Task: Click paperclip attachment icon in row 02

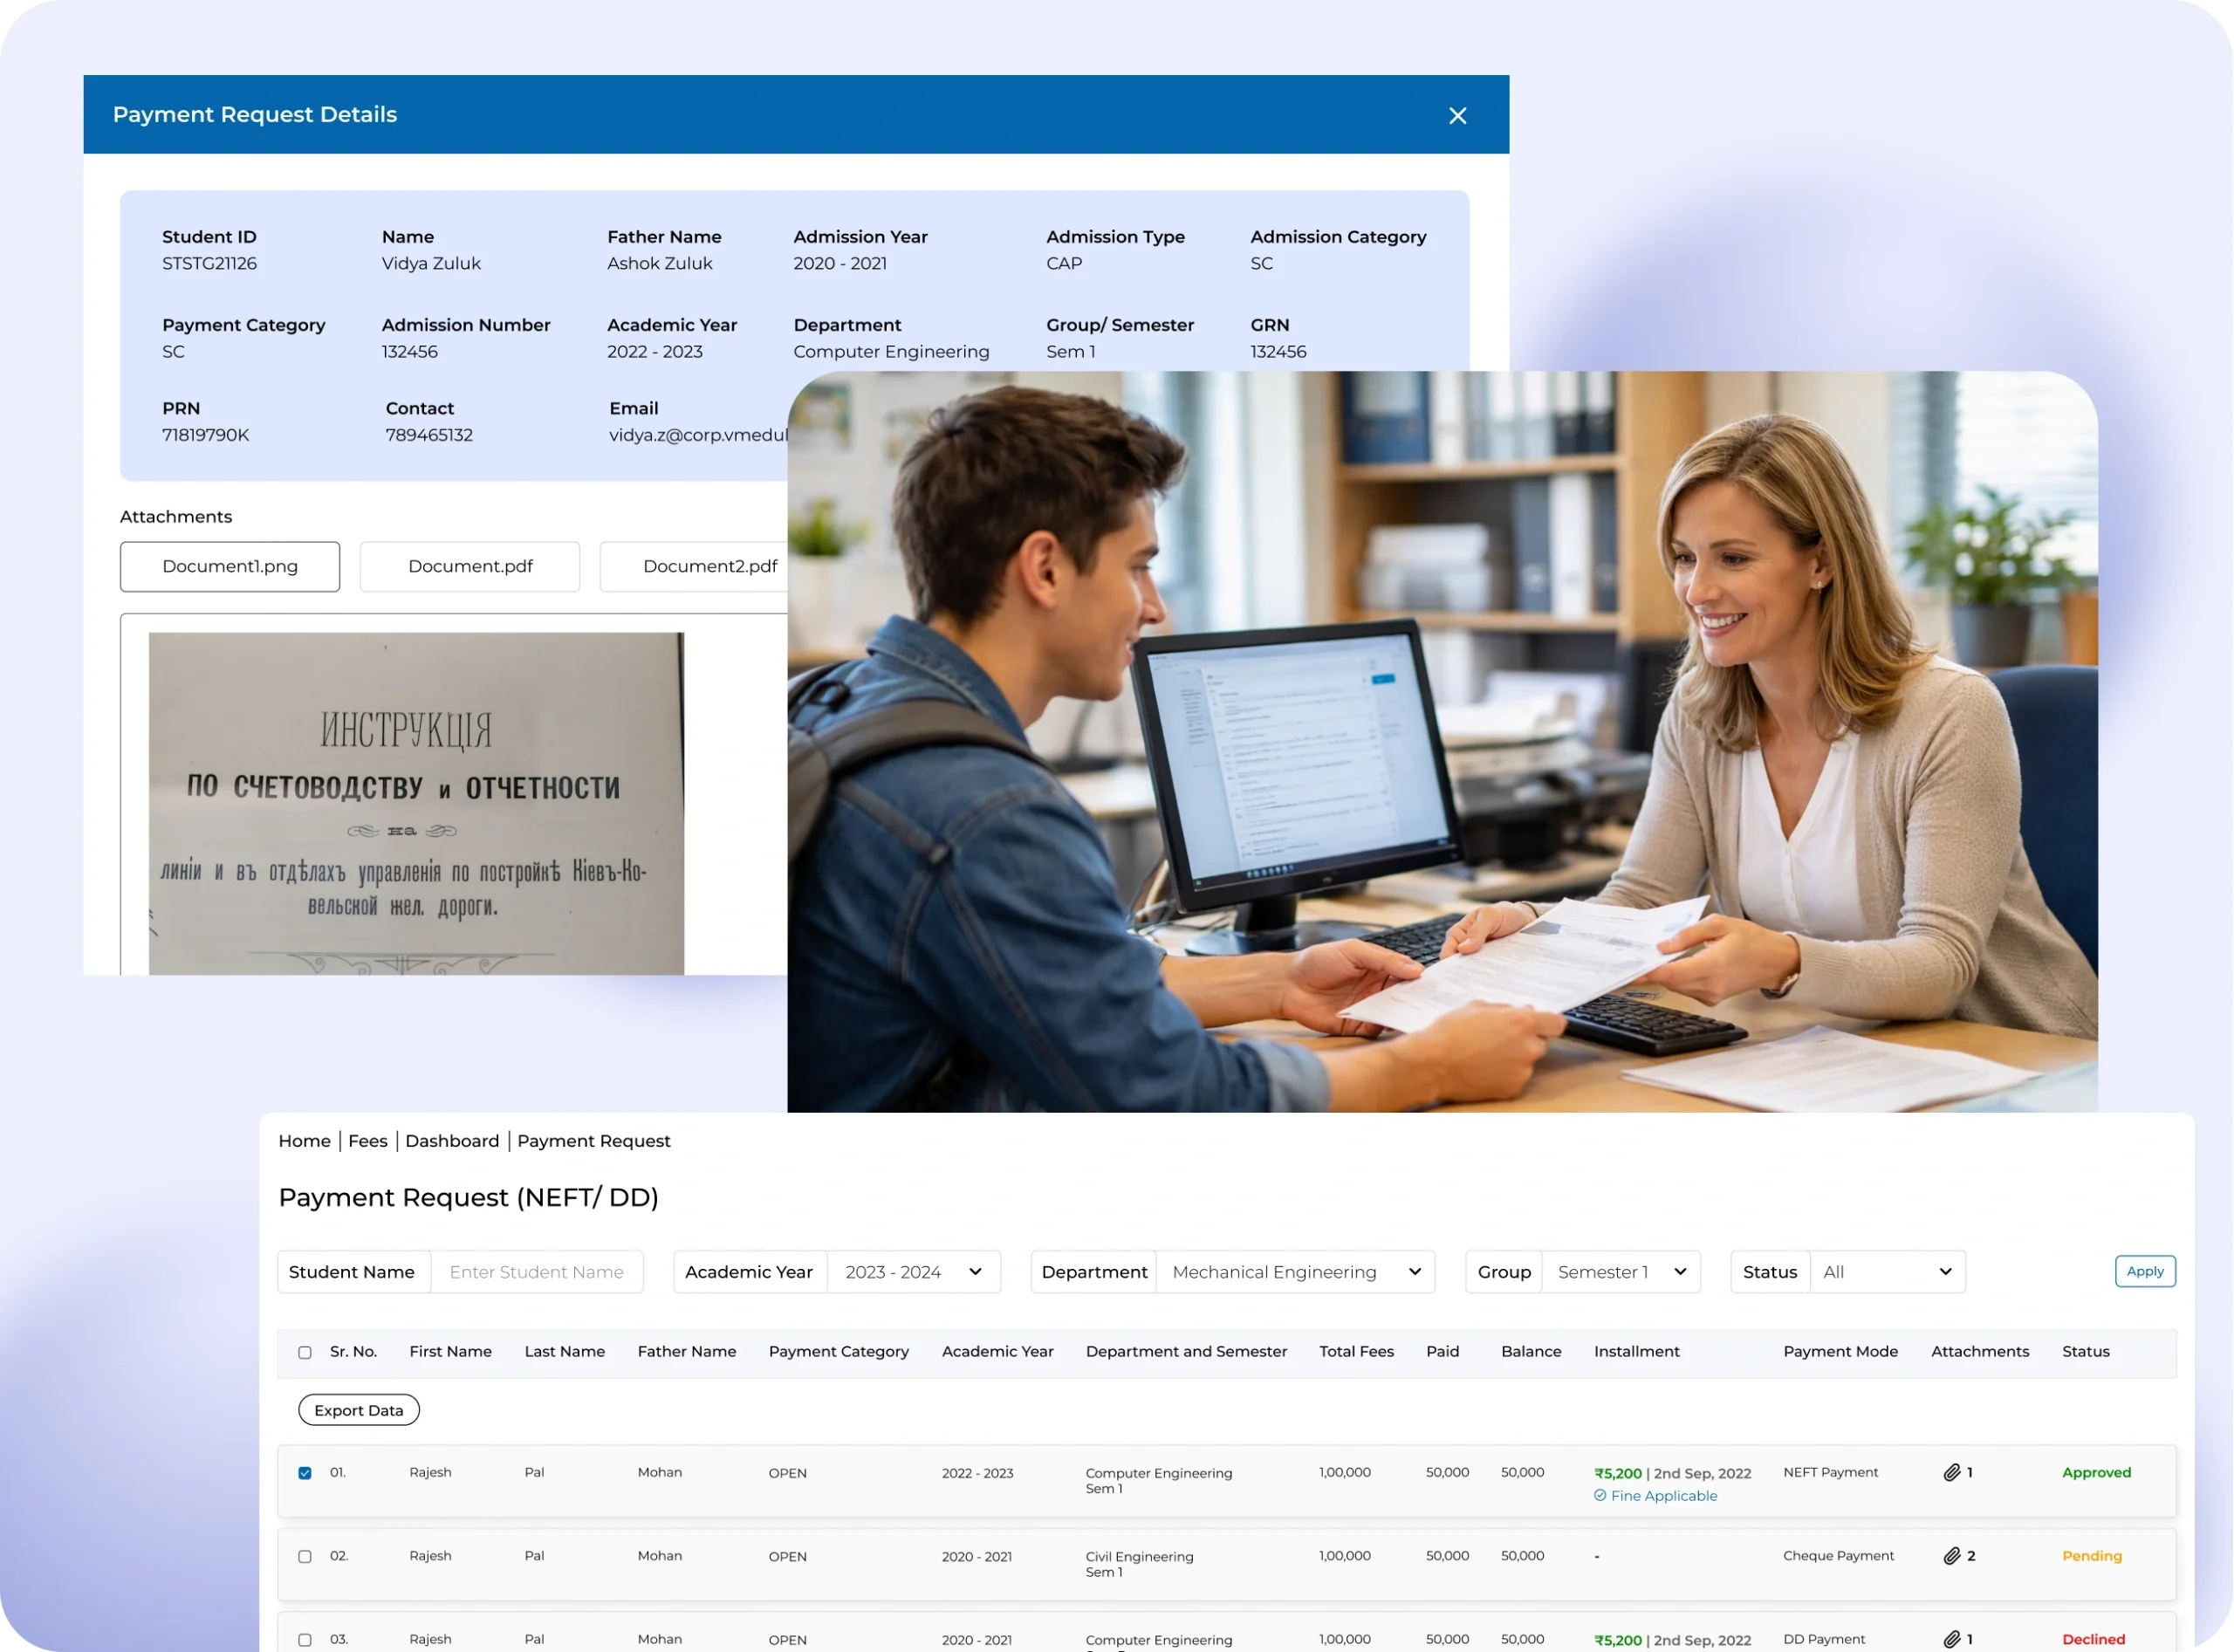Action: [1951, 1556]
